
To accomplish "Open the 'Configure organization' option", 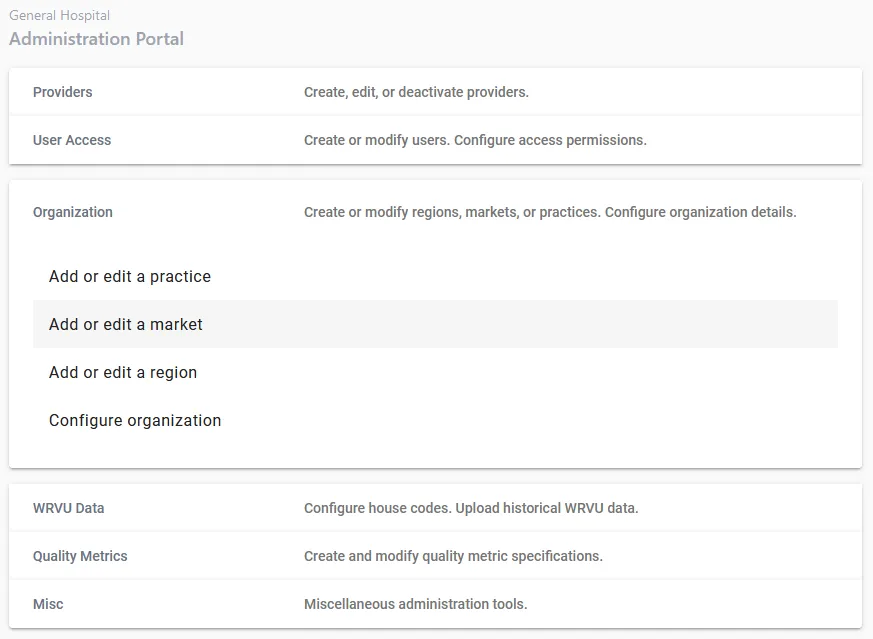I will pos(135,421).
